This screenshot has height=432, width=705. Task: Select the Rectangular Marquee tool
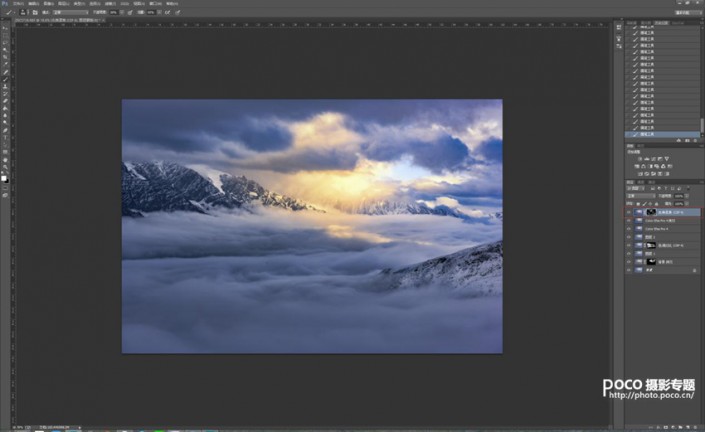click(5, 38)
